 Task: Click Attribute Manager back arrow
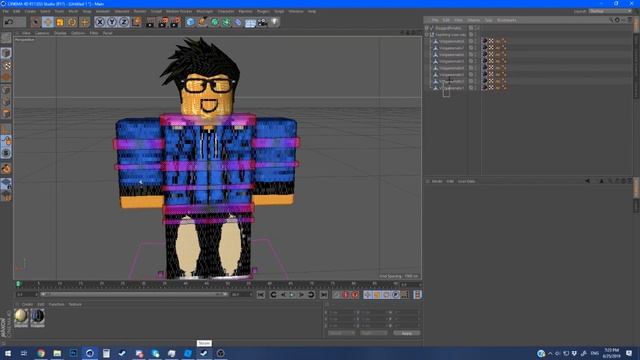pyautogui.click(x=587, y=181)
